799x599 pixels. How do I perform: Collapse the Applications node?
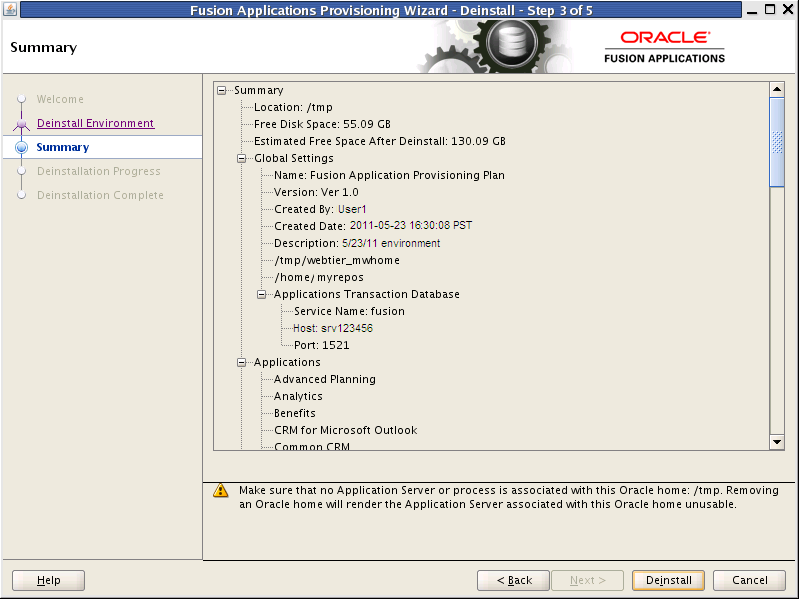pos(242,362)
